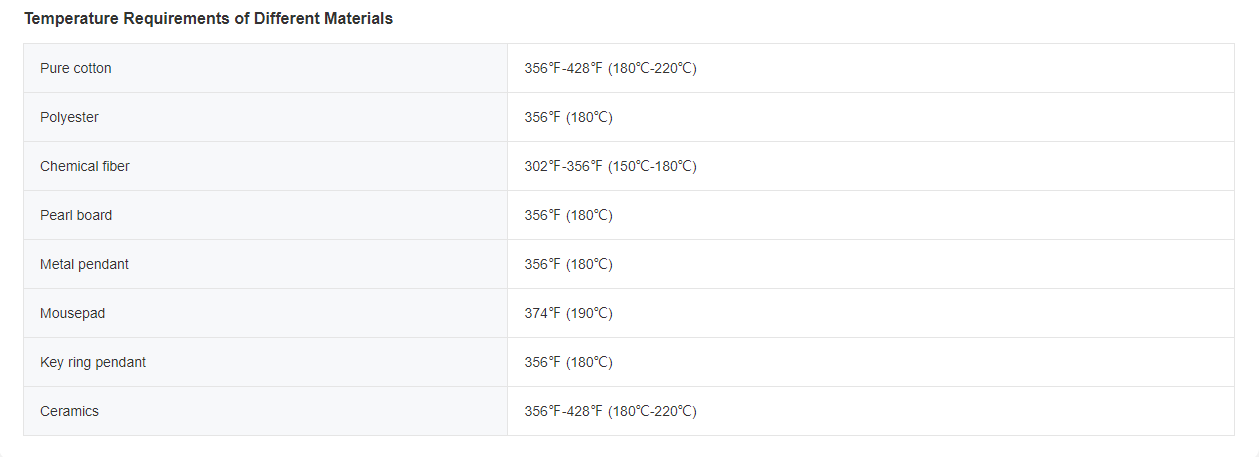Click the Polyester row label
The height and width of the screenshot is (457, 1259).
(x=69, y=117)
